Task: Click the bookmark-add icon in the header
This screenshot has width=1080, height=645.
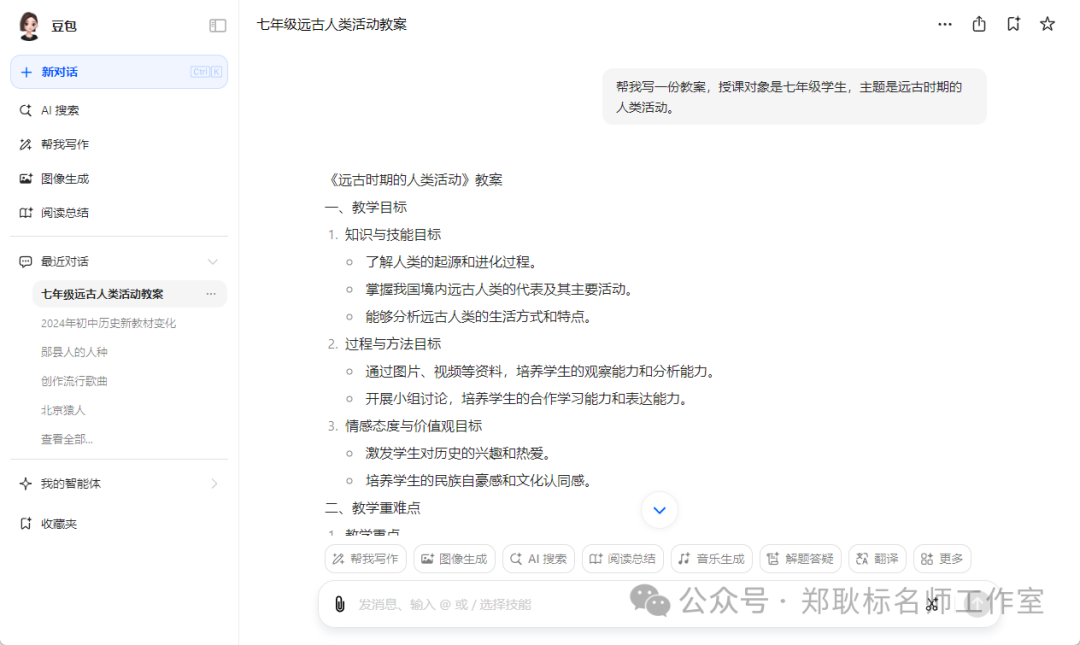Action: click(1013, 24)
